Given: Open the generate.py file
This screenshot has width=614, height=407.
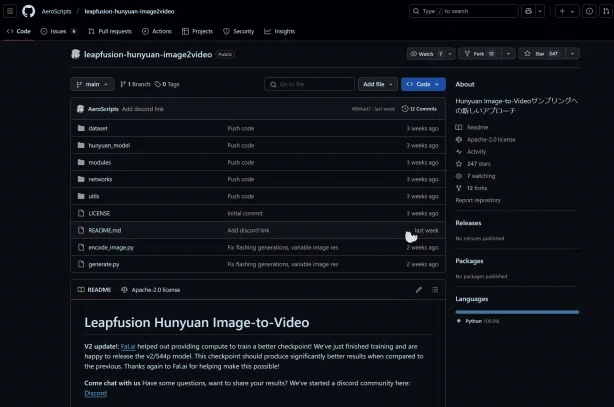Looking at the screenshot, I should tap(103, 264).
